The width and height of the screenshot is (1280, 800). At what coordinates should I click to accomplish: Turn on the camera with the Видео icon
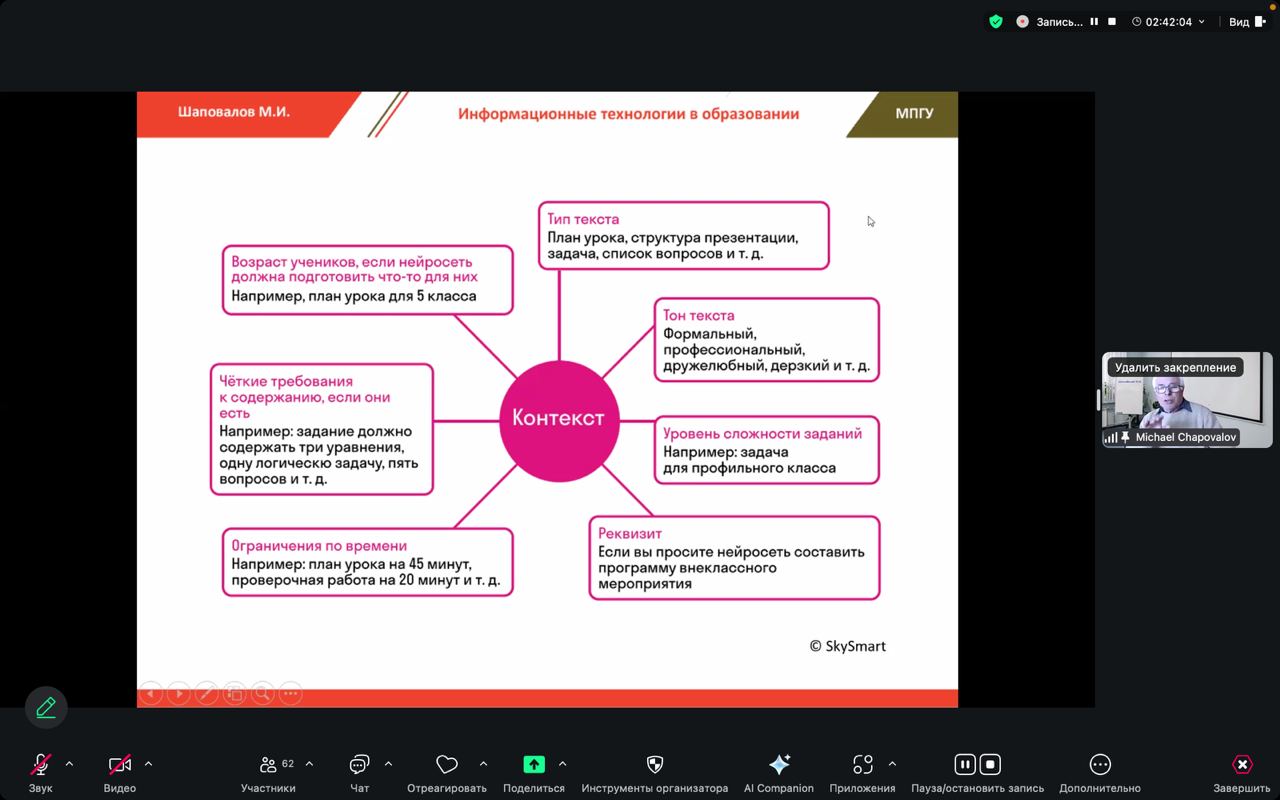(120, 765)
